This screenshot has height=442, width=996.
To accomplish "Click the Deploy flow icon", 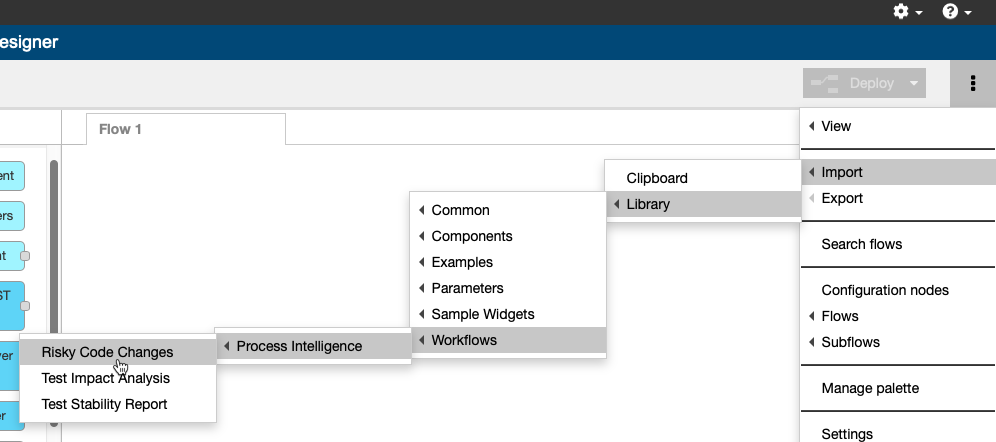I will click(x=824, y=83).
